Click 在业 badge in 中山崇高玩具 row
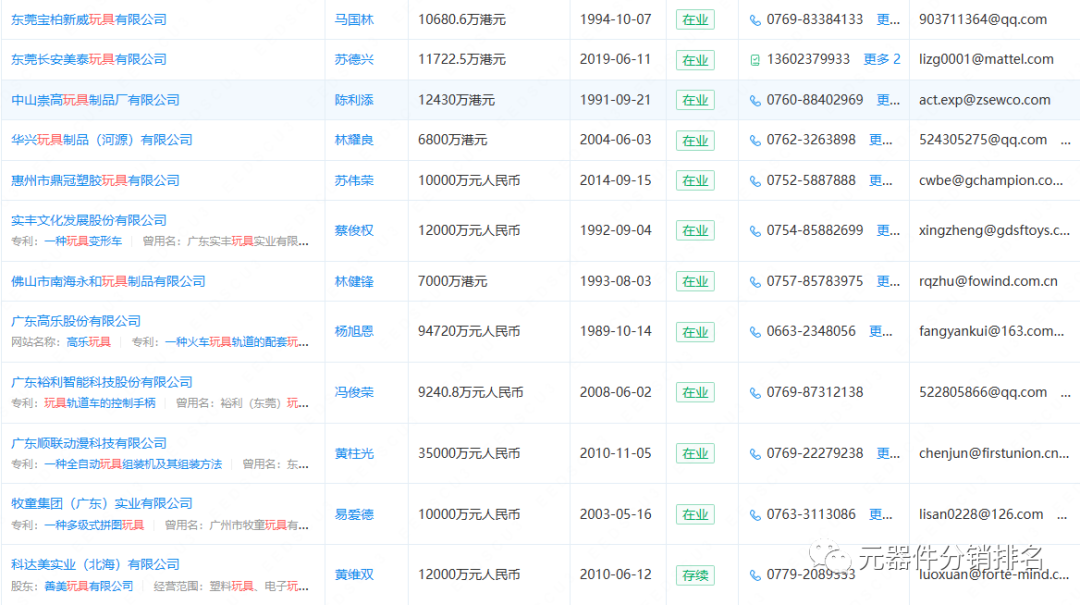1080x605 pixels. (x=695, y=100)
